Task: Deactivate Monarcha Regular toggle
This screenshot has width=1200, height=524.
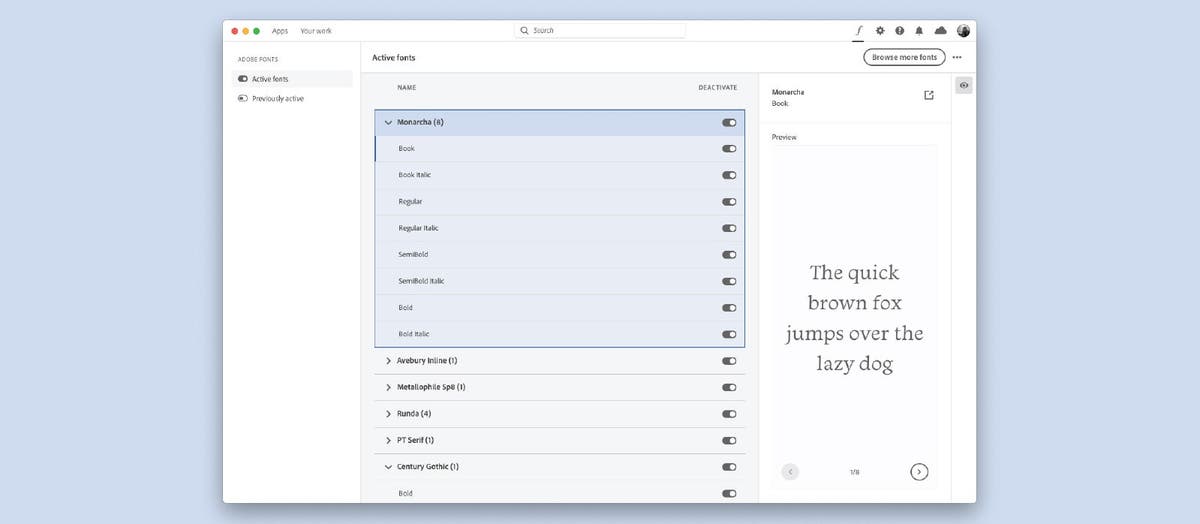Action: (729, 201)
